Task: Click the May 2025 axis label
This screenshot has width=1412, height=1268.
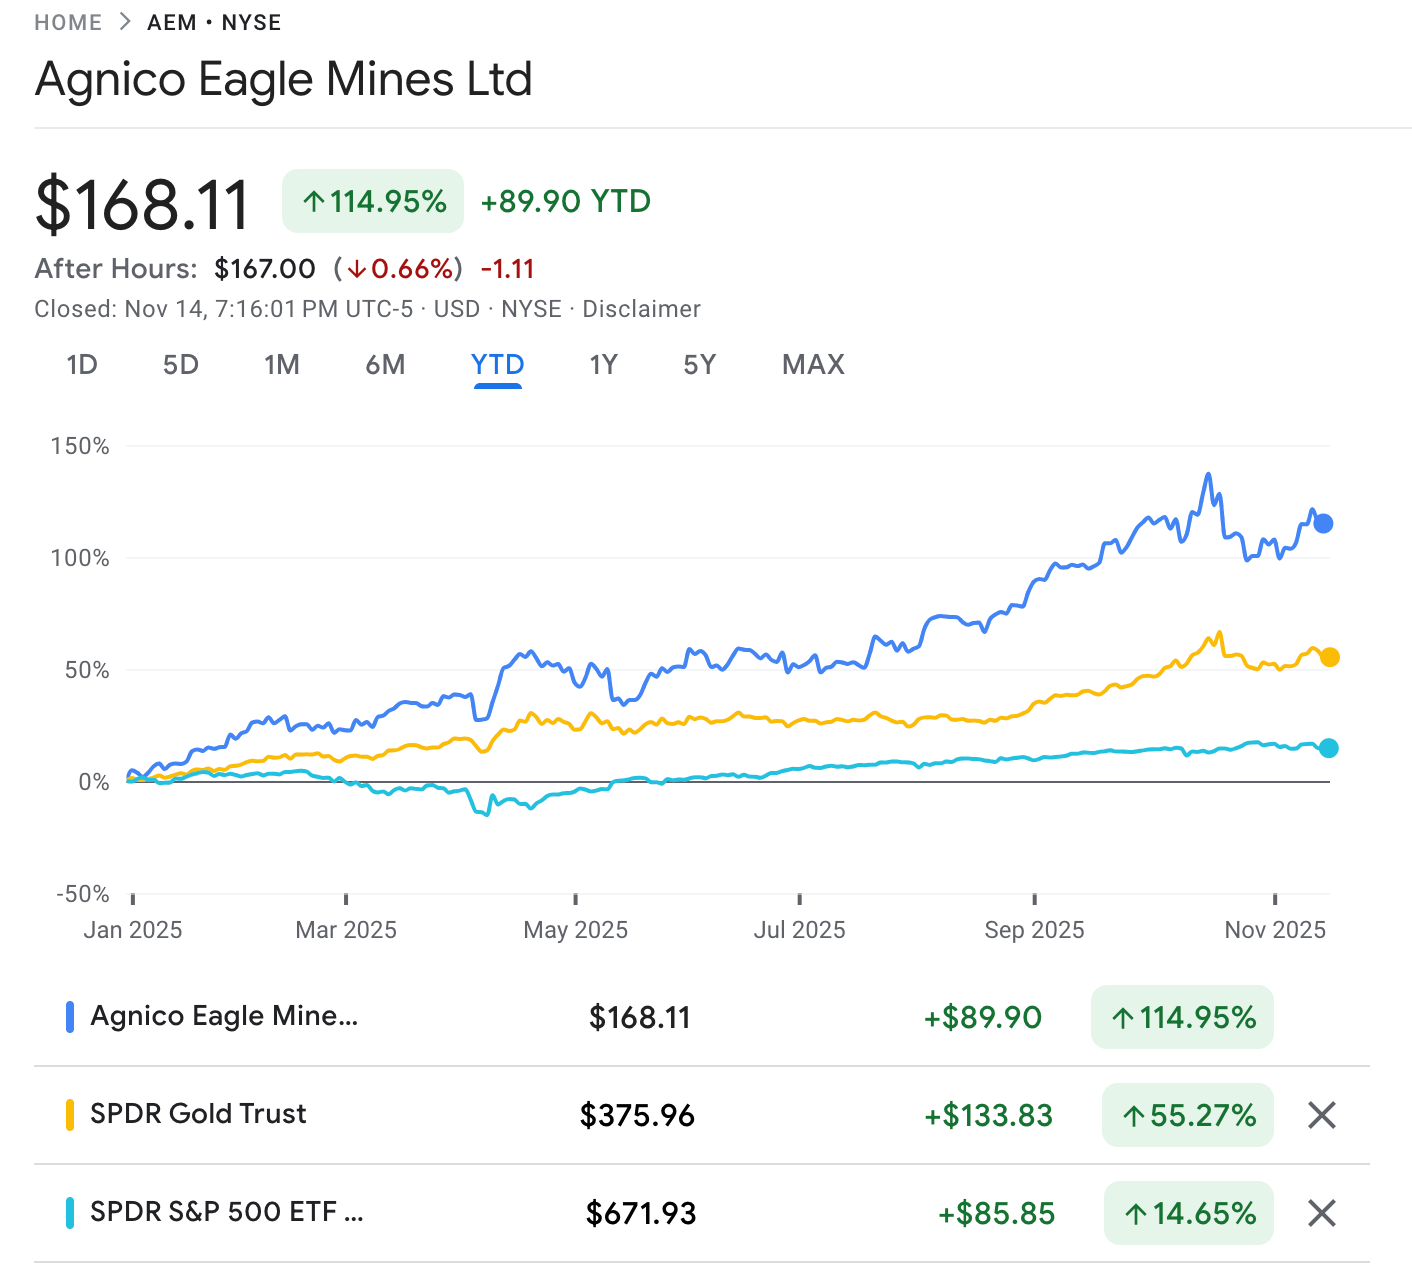Action: click(576, 930)
